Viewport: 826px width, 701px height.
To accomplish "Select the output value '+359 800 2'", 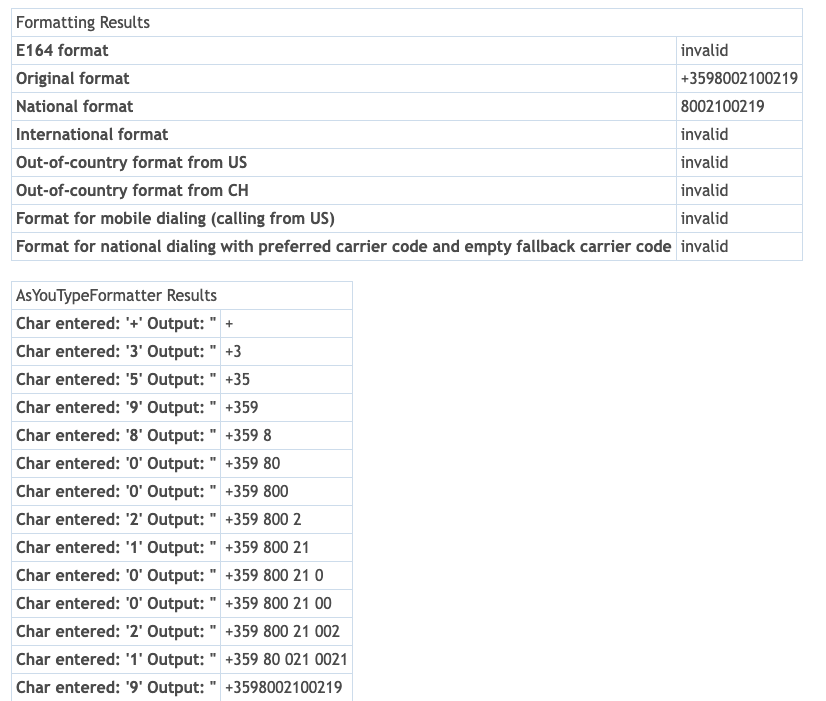I will [263, 519].
